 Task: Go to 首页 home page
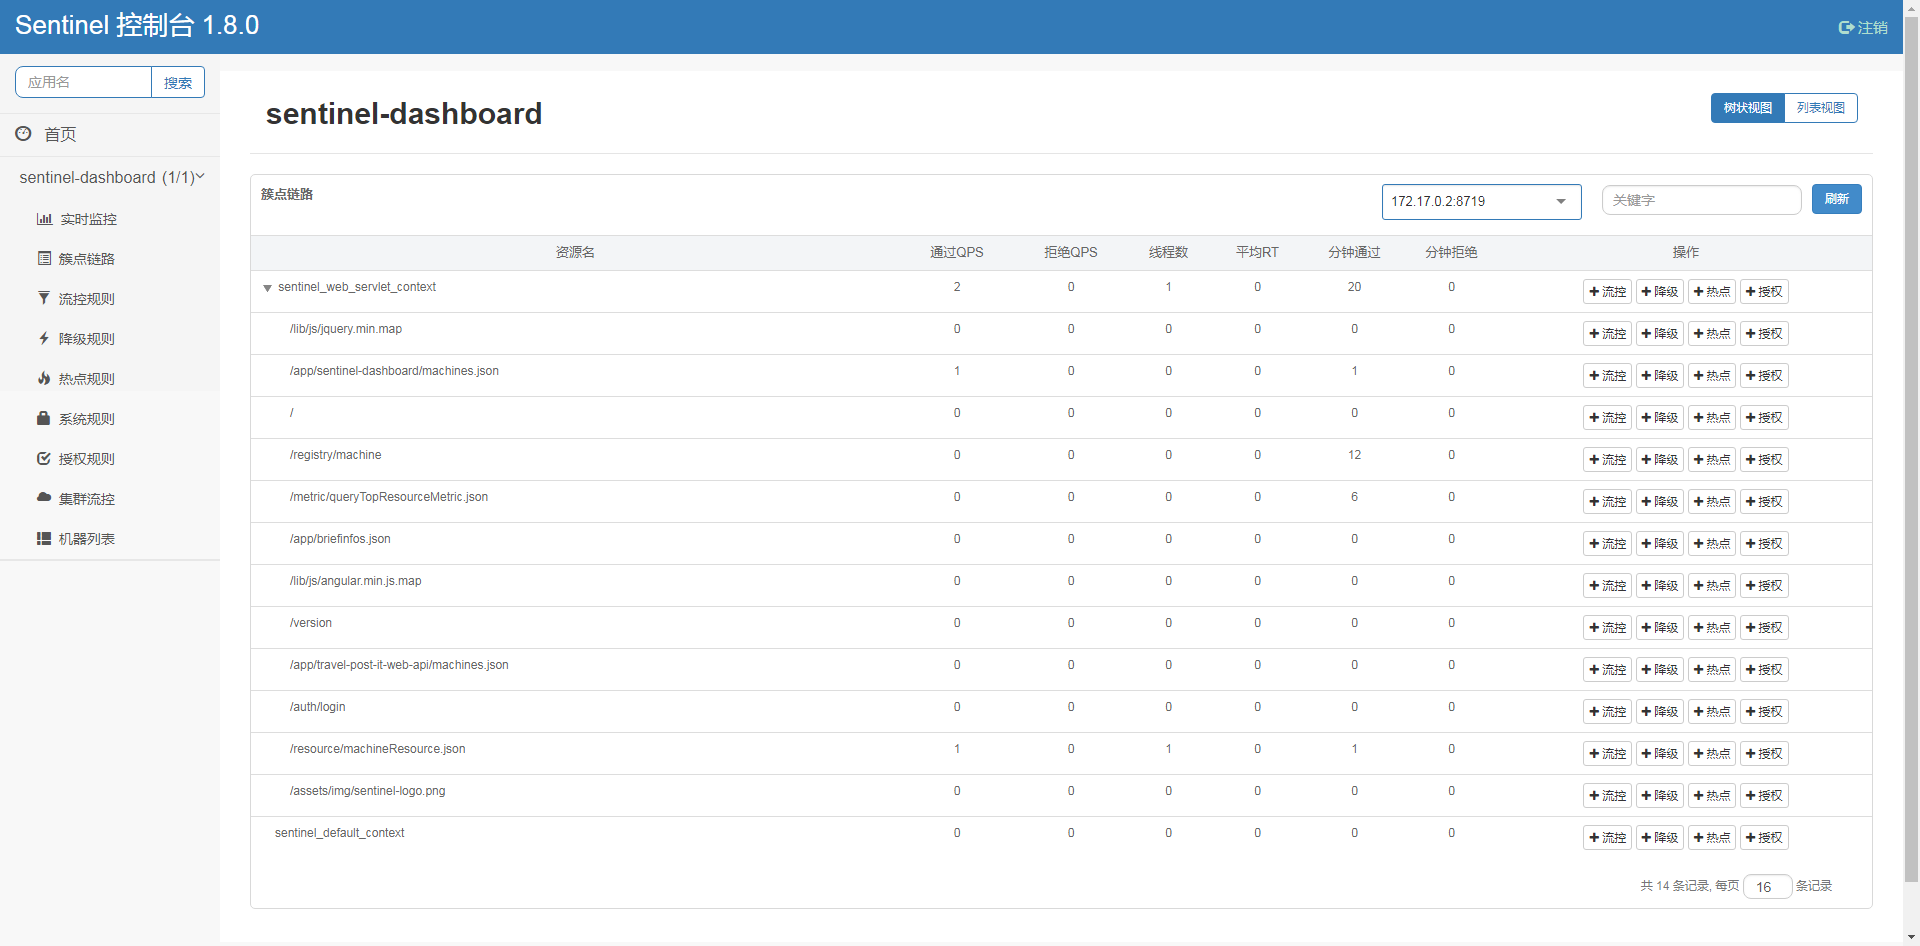tap(59, 134)
